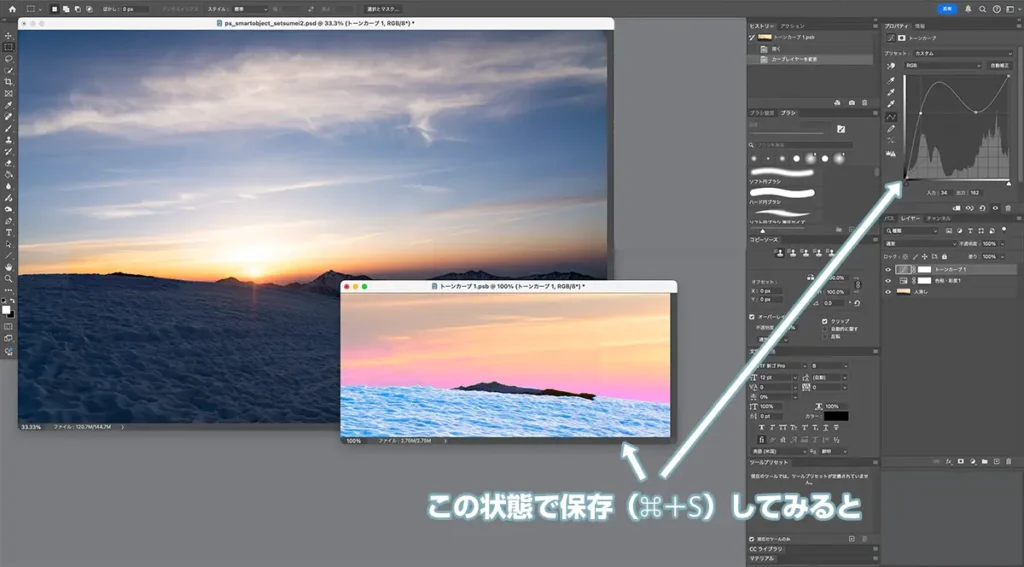The image size is (1024, 567).
Task: Create new group folder icon in Layers
Action: coord(985,462)
